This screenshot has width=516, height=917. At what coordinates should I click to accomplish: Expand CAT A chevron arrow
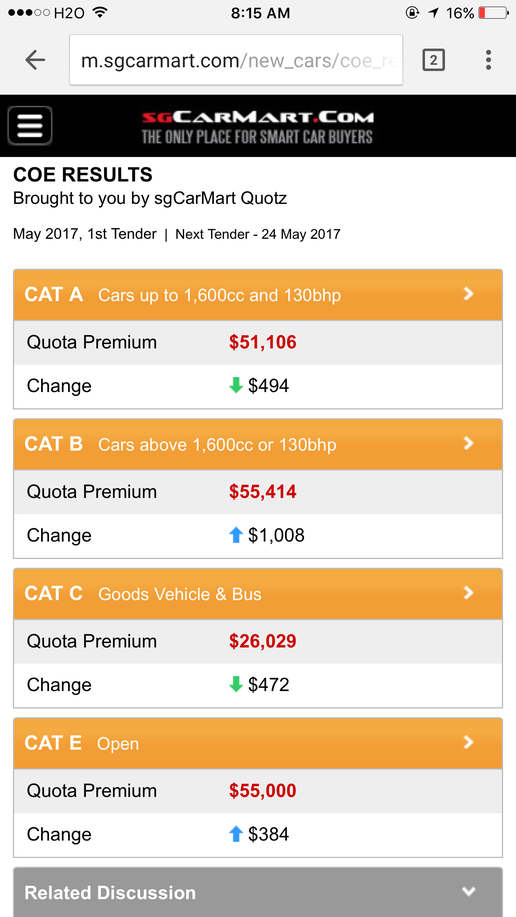click(x=468, y=294)
